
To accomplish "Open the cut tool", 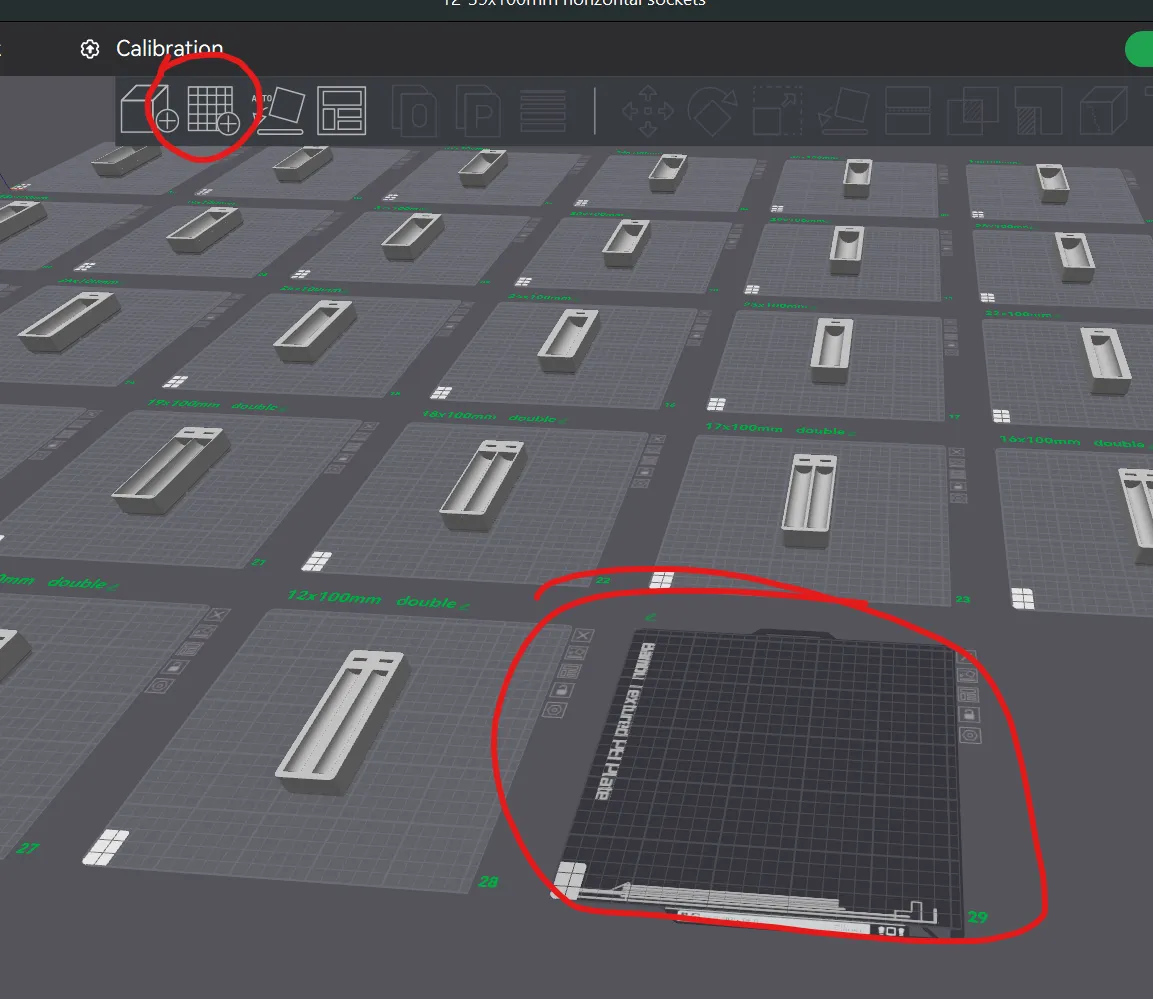I will click(x=907, y=110).
